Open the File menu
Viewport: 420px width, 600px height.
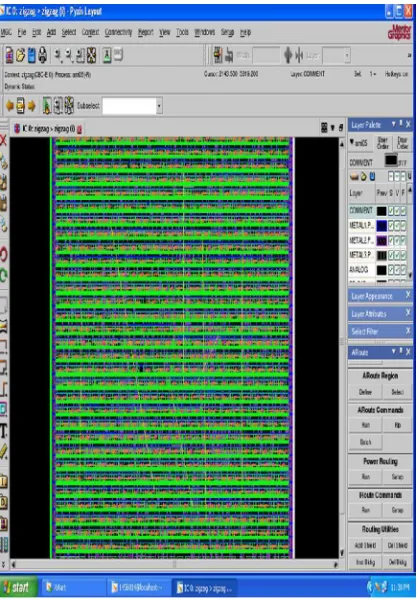coord(22,33)
